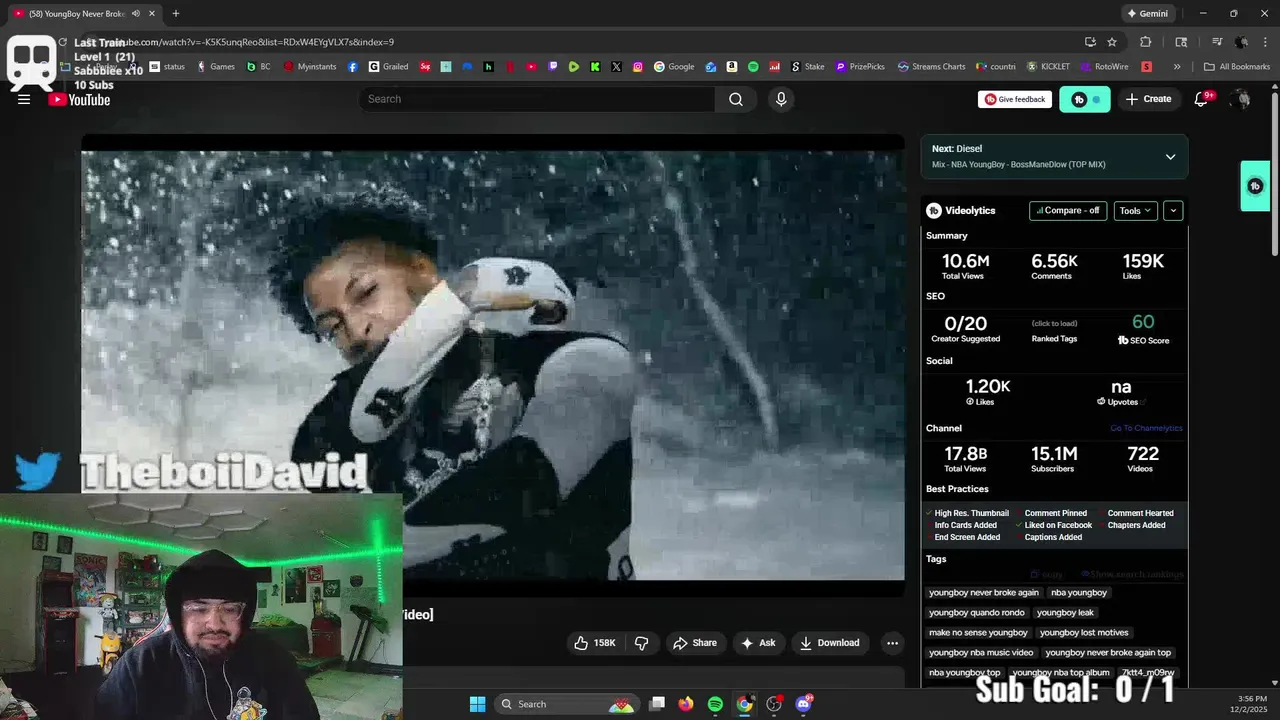1280x720 pixels.
Task: Click the video player frame
Action: pos(493,365)
